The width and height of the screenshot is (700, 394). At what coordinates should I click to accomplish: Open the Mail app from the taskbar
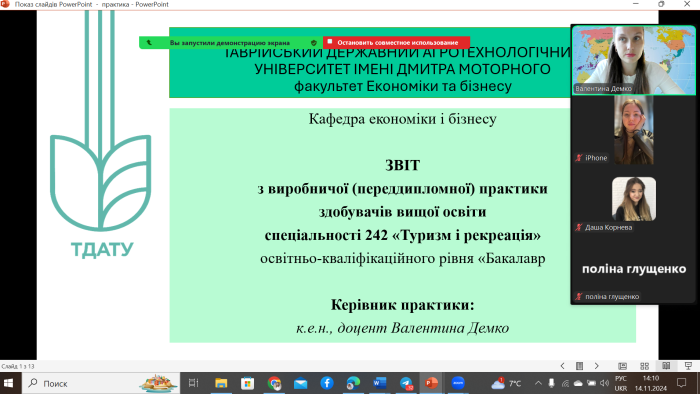point(300,383)
